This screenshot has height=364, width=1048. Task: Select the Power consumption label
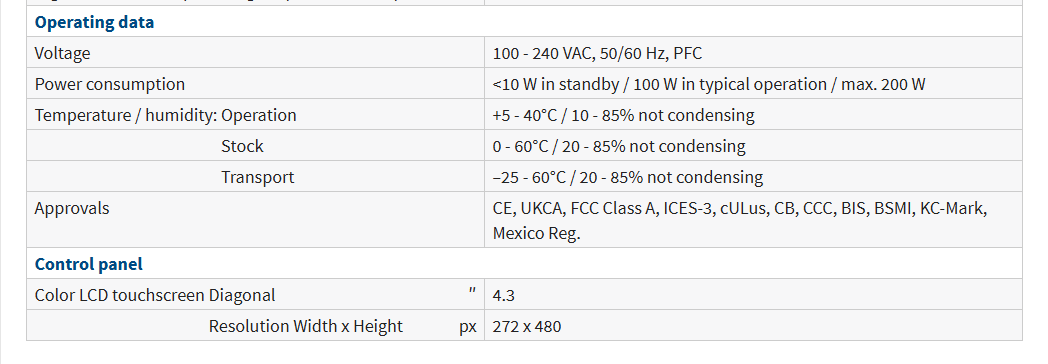pyautogui.click(x=110, y=84)
